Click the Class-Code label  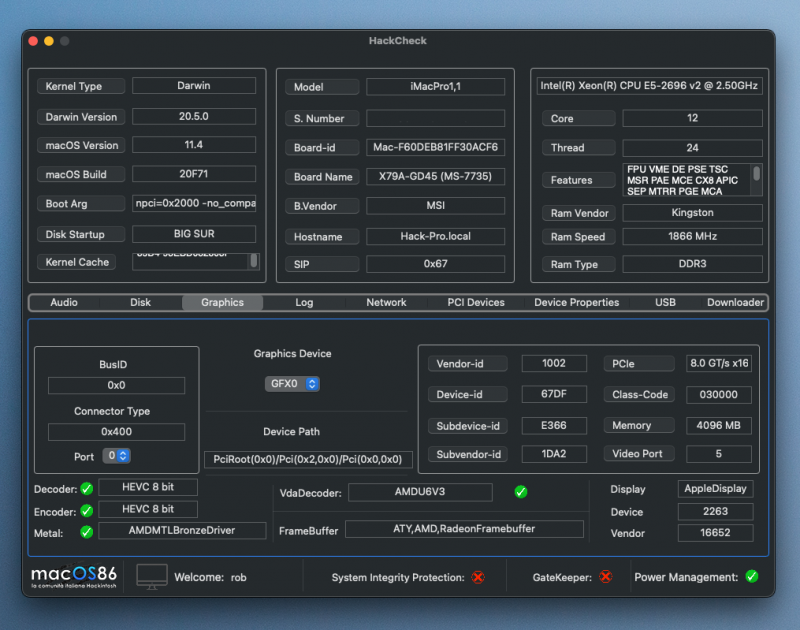(639, 394)
